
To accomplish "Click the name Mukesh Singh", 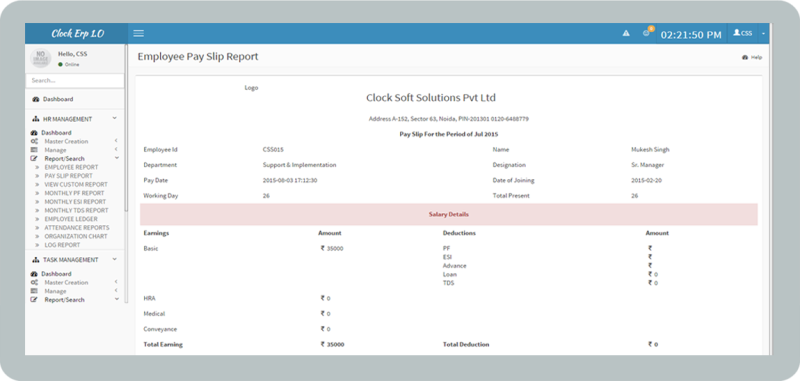I will click(650, 150).
